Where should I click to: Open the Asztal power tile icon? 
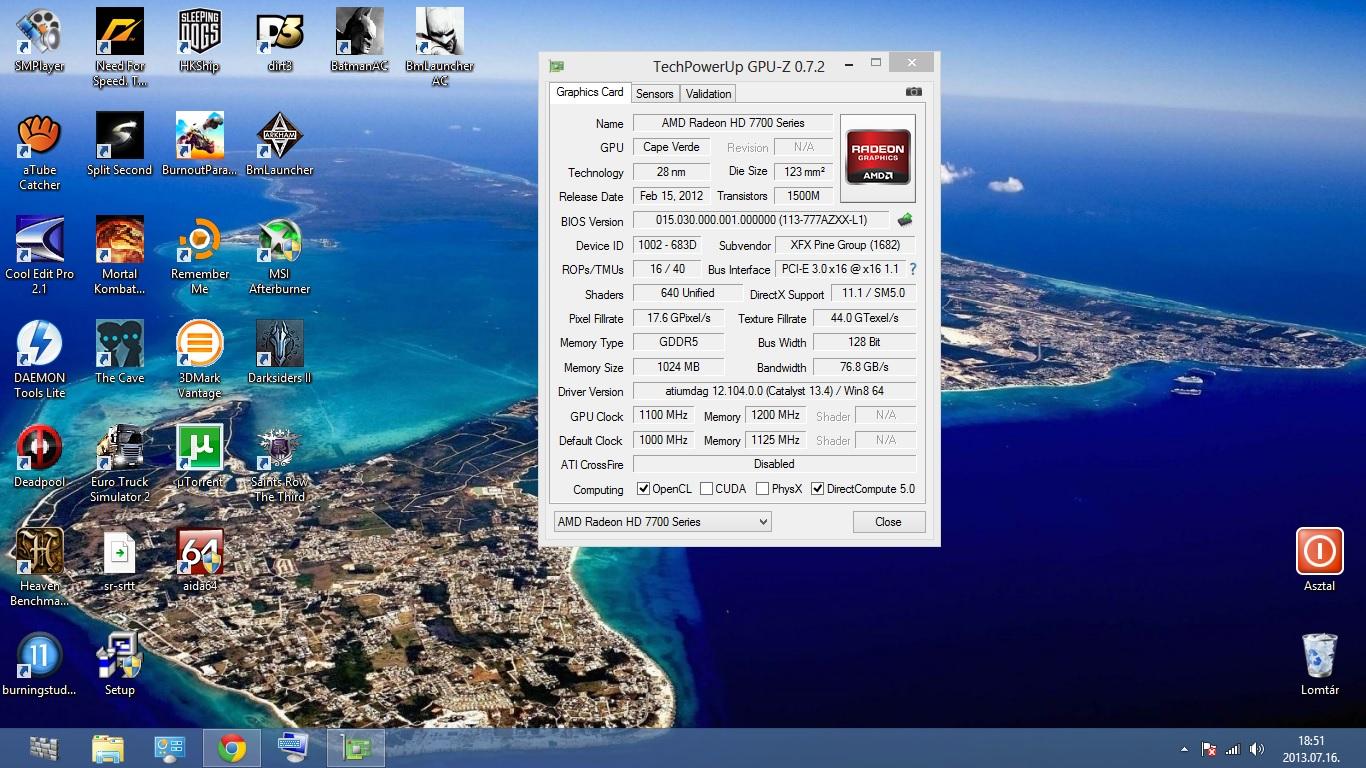tap(1320, 560)
